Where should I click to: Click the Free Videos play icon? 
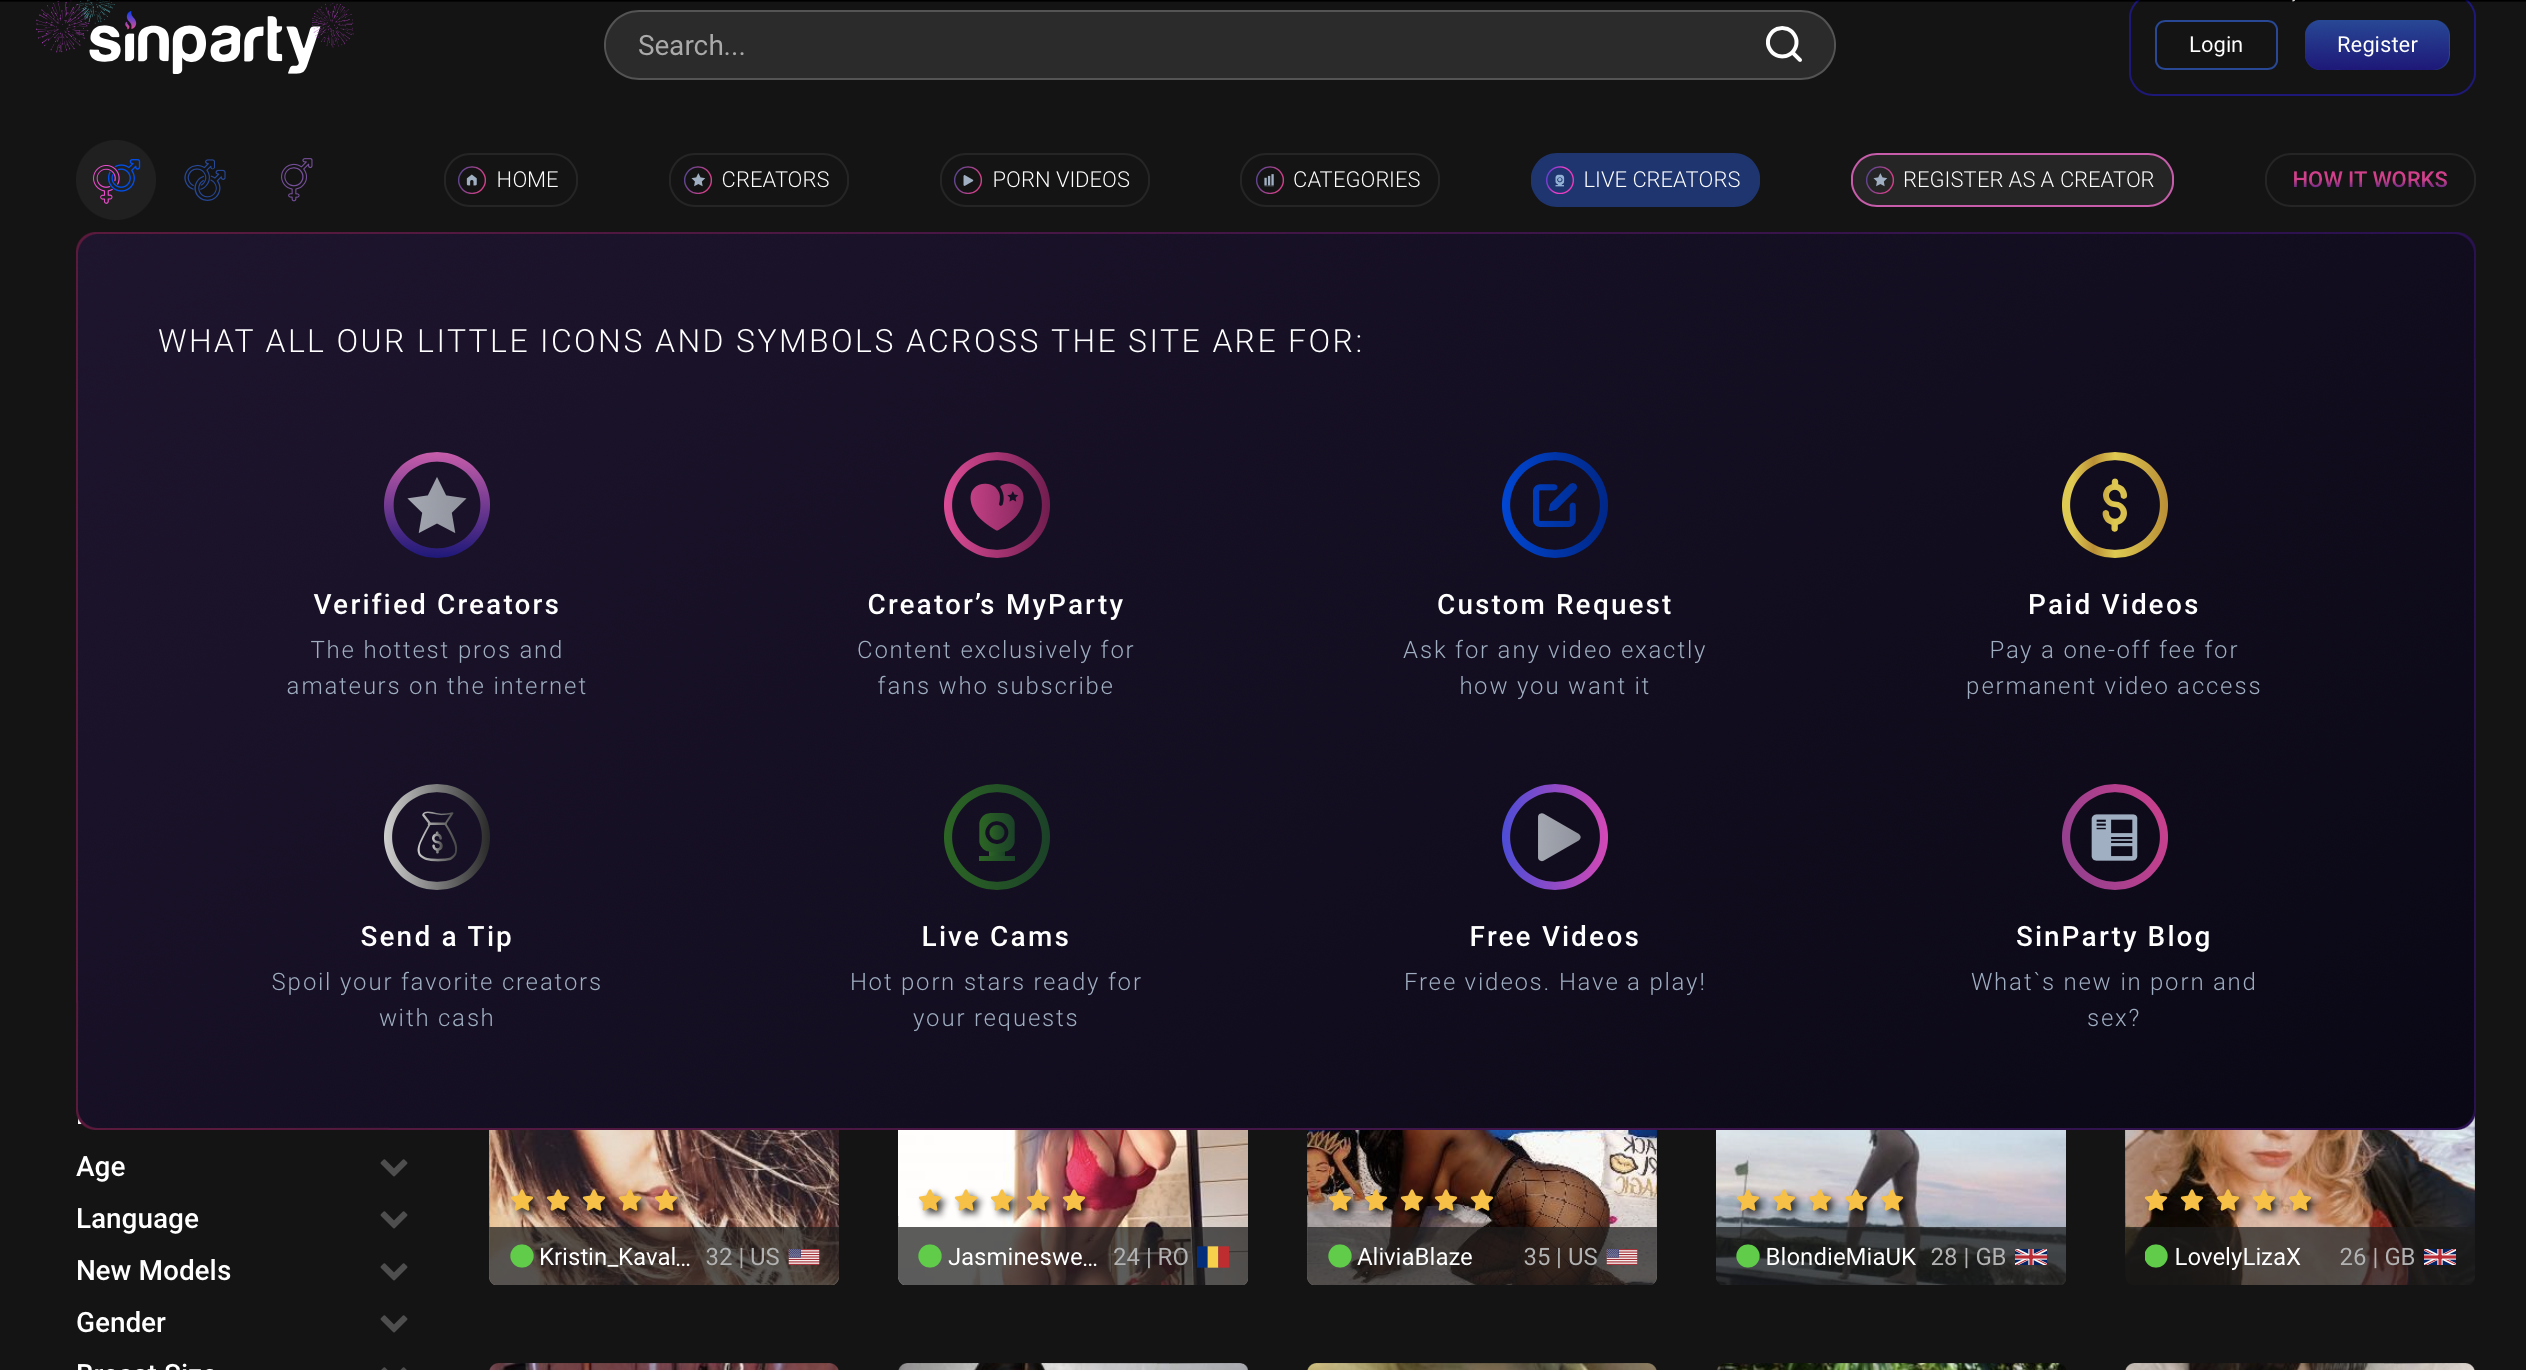(1554, 837)
